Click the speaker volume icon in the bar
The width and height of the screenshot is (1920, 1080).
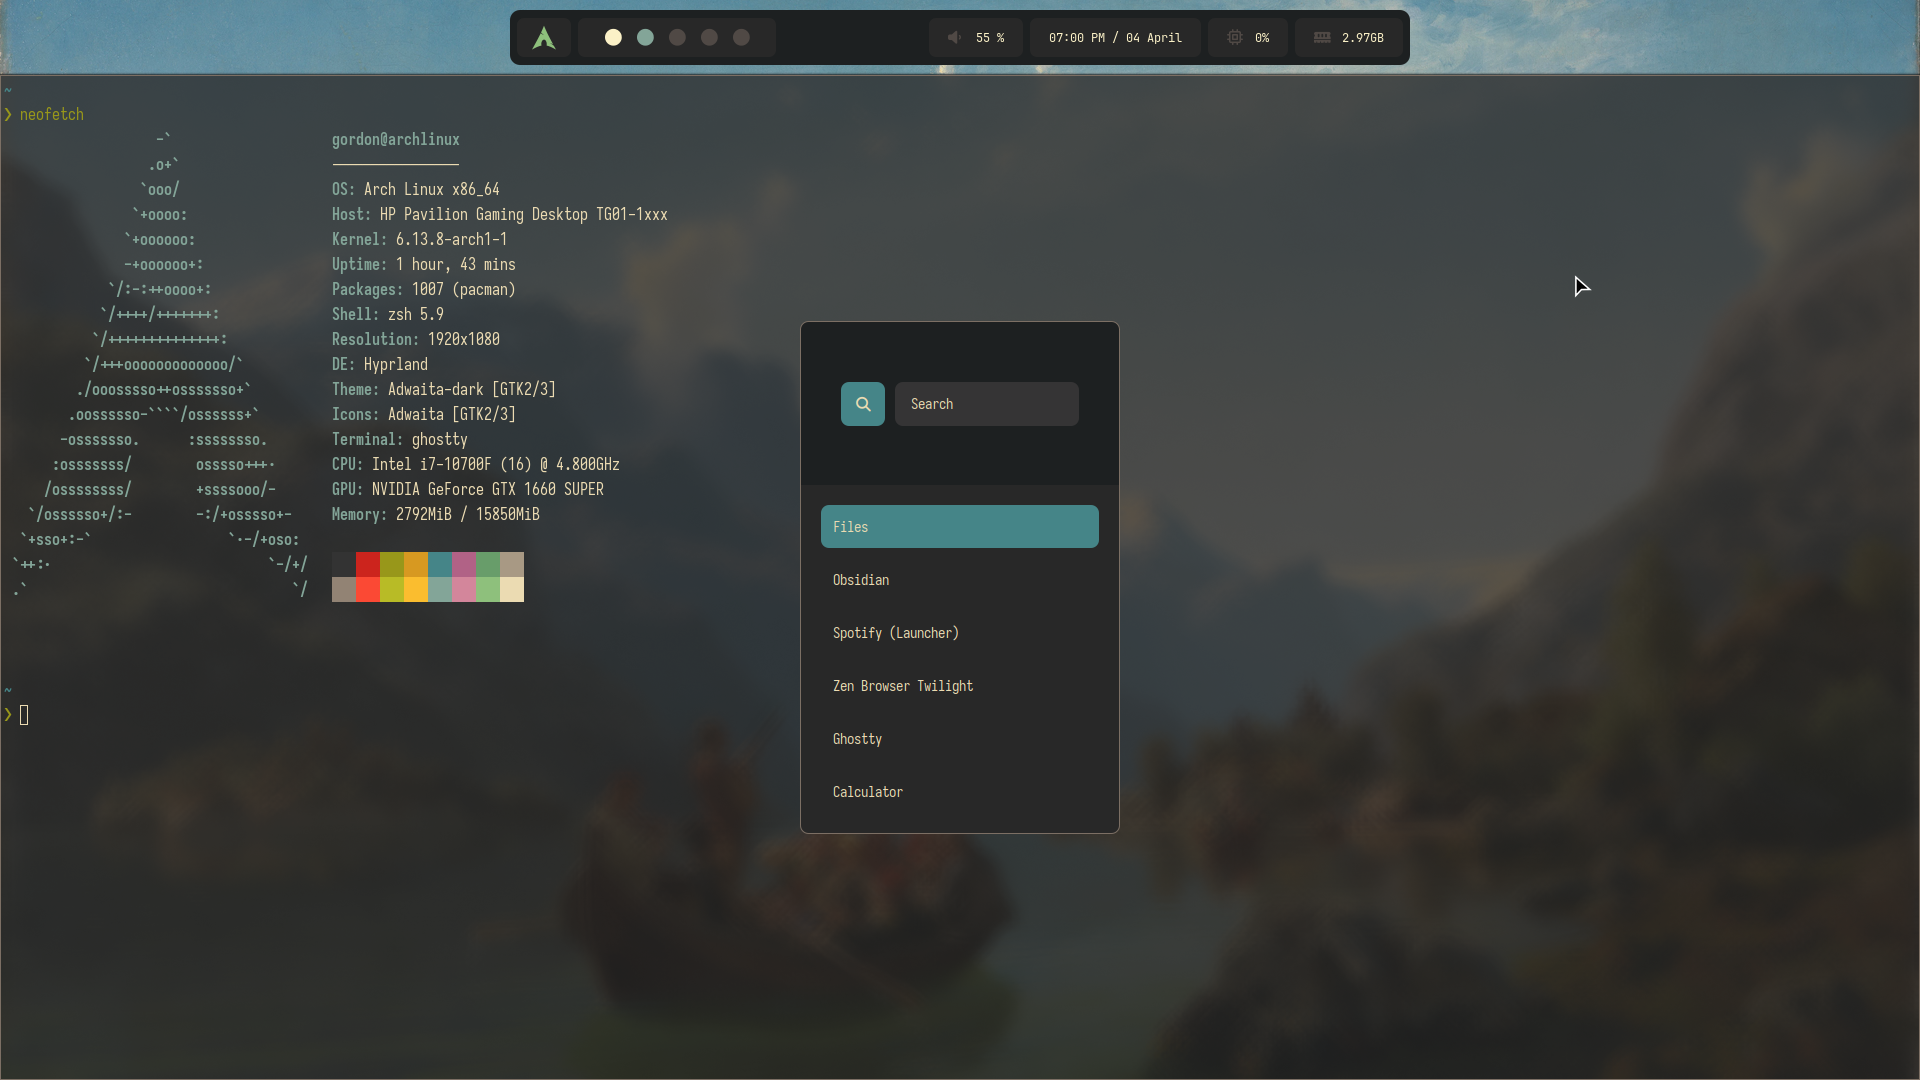coord(955,37)
